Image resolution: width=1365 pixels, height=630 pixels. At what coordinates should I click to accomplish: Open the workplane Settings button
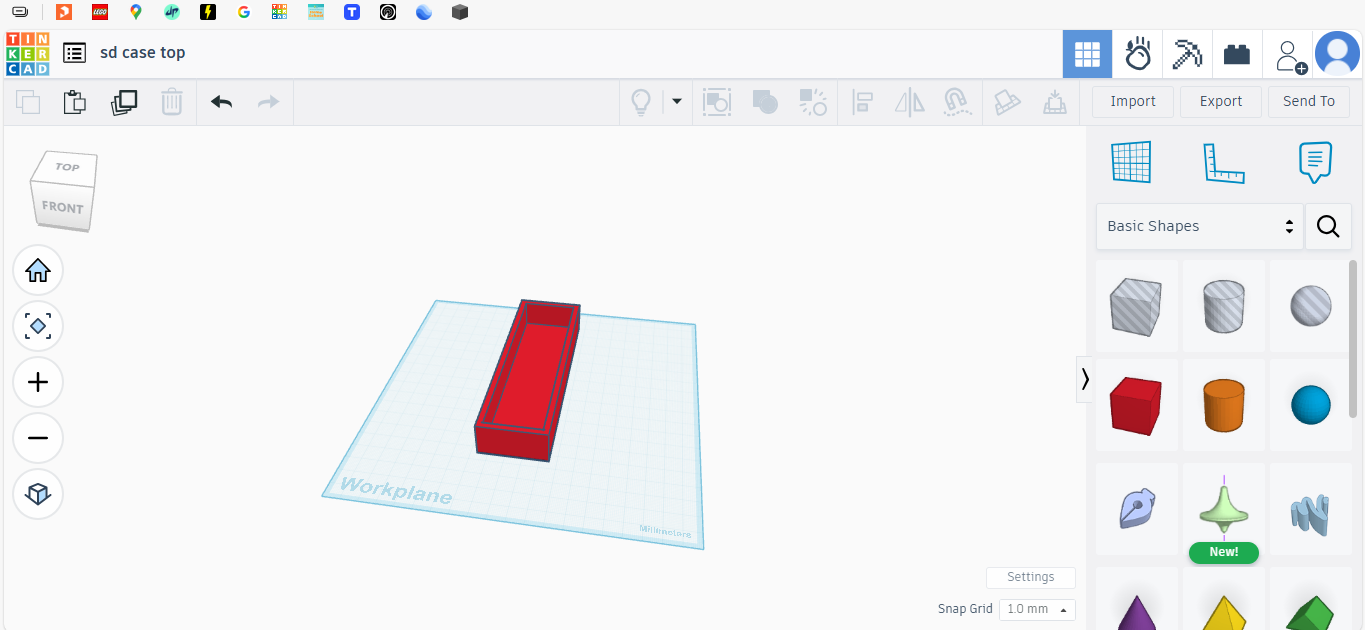(1031, 577)
